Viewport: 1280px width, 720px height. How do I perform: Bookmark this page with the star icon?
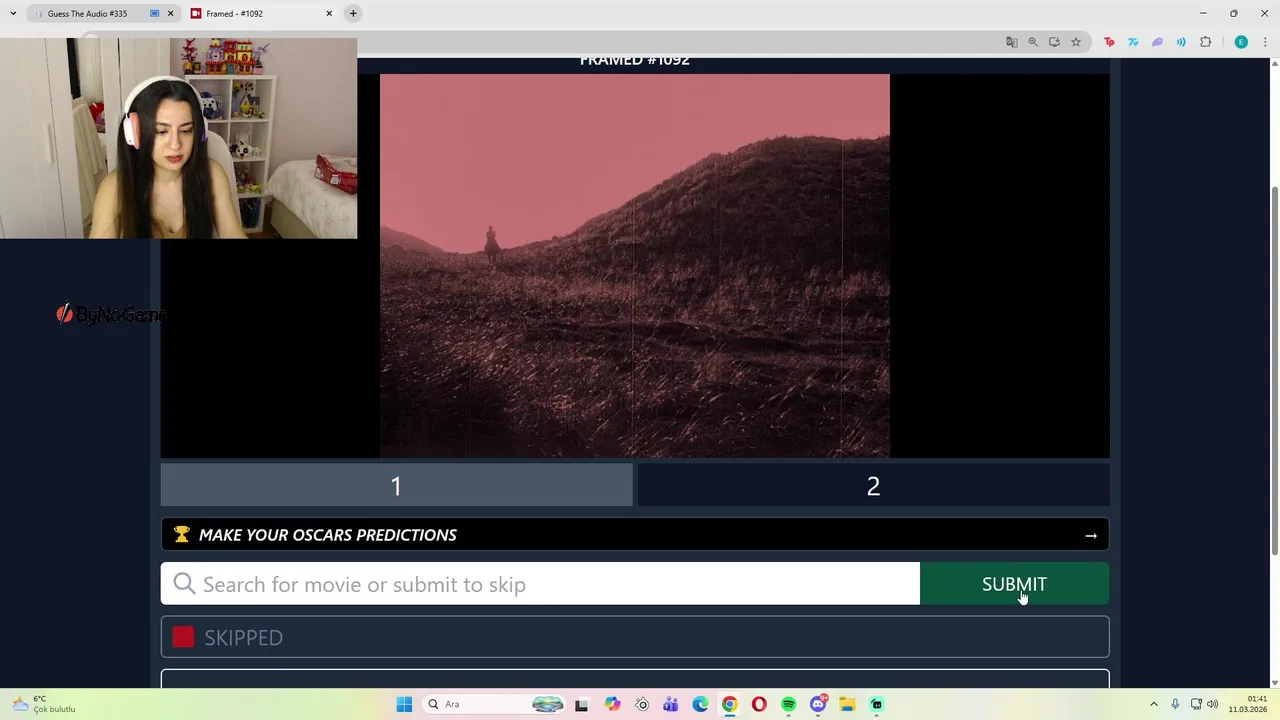[1076, 42]
